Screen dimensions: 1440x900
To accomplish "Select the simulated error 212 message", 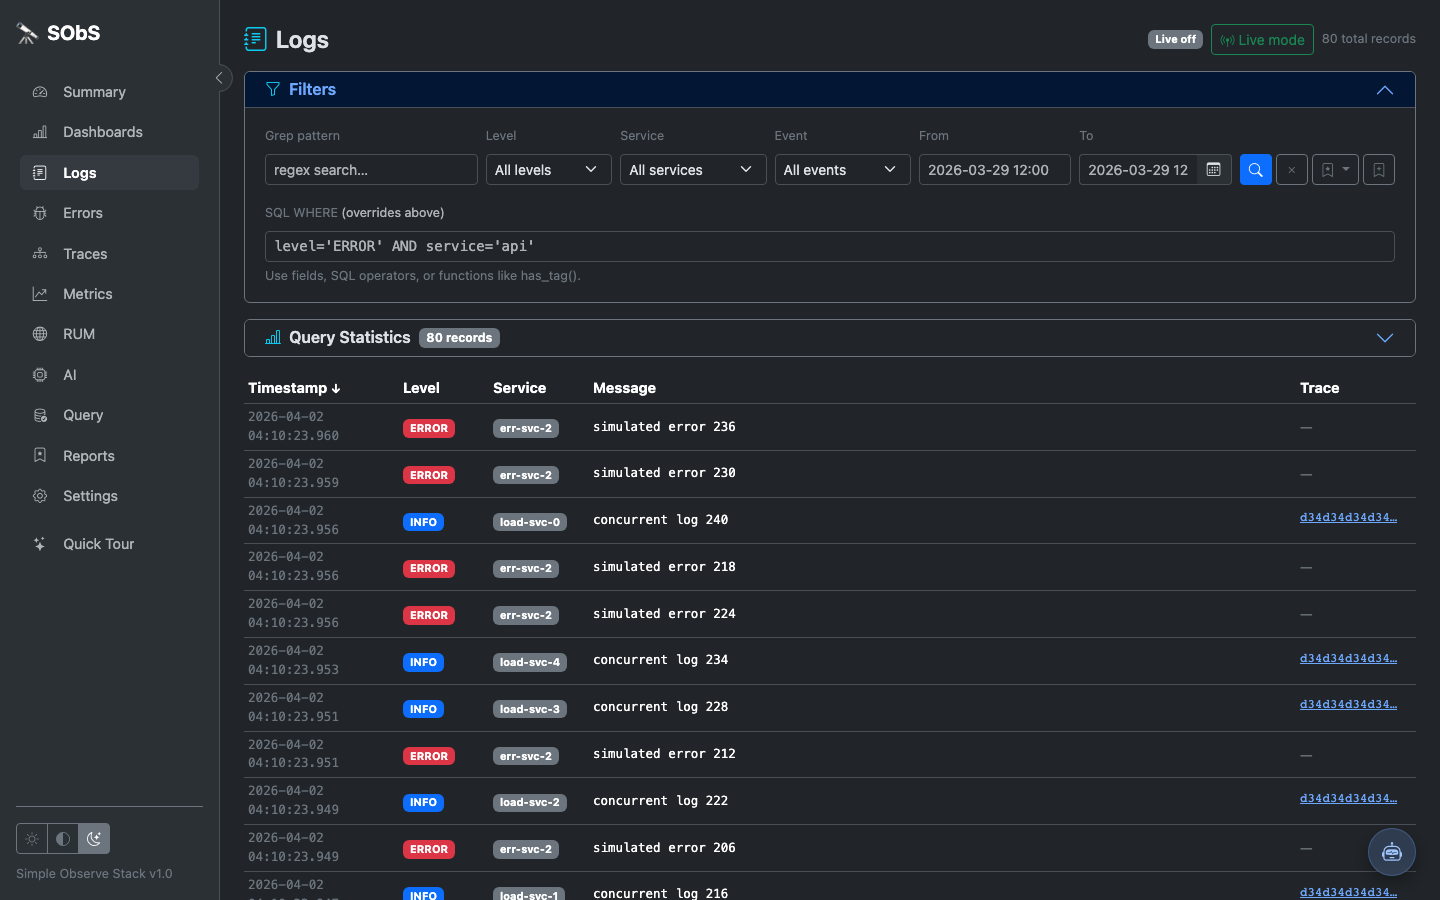I will [664, 754].
